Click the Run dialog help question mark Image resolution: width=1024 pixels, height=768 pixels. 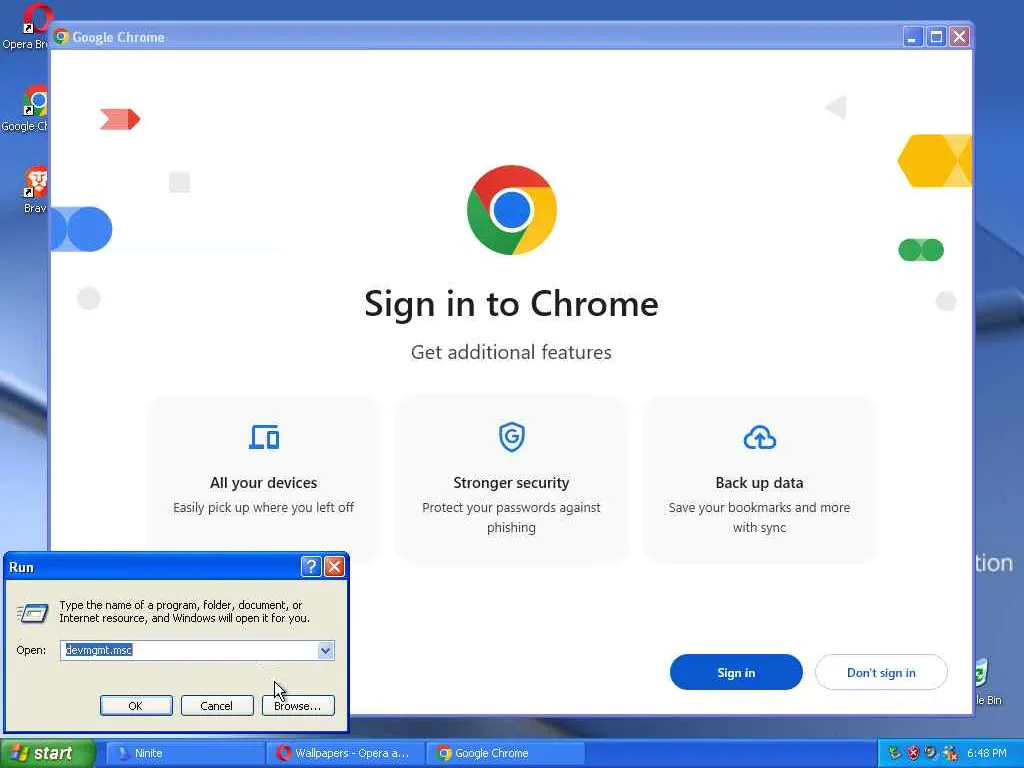311,566
